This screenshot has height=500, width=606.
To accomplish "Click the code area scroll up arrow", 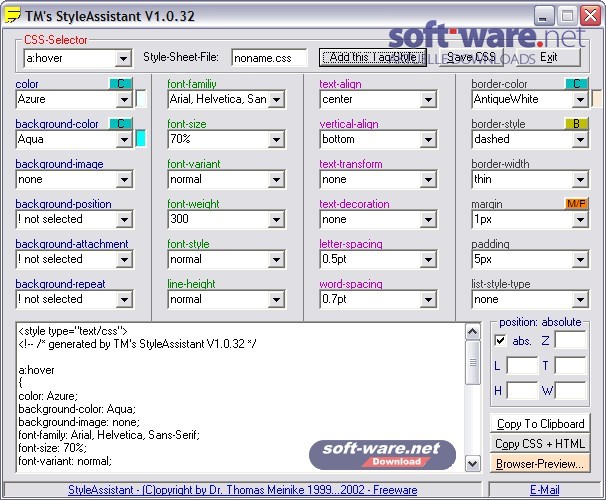I will click(473, 332).
